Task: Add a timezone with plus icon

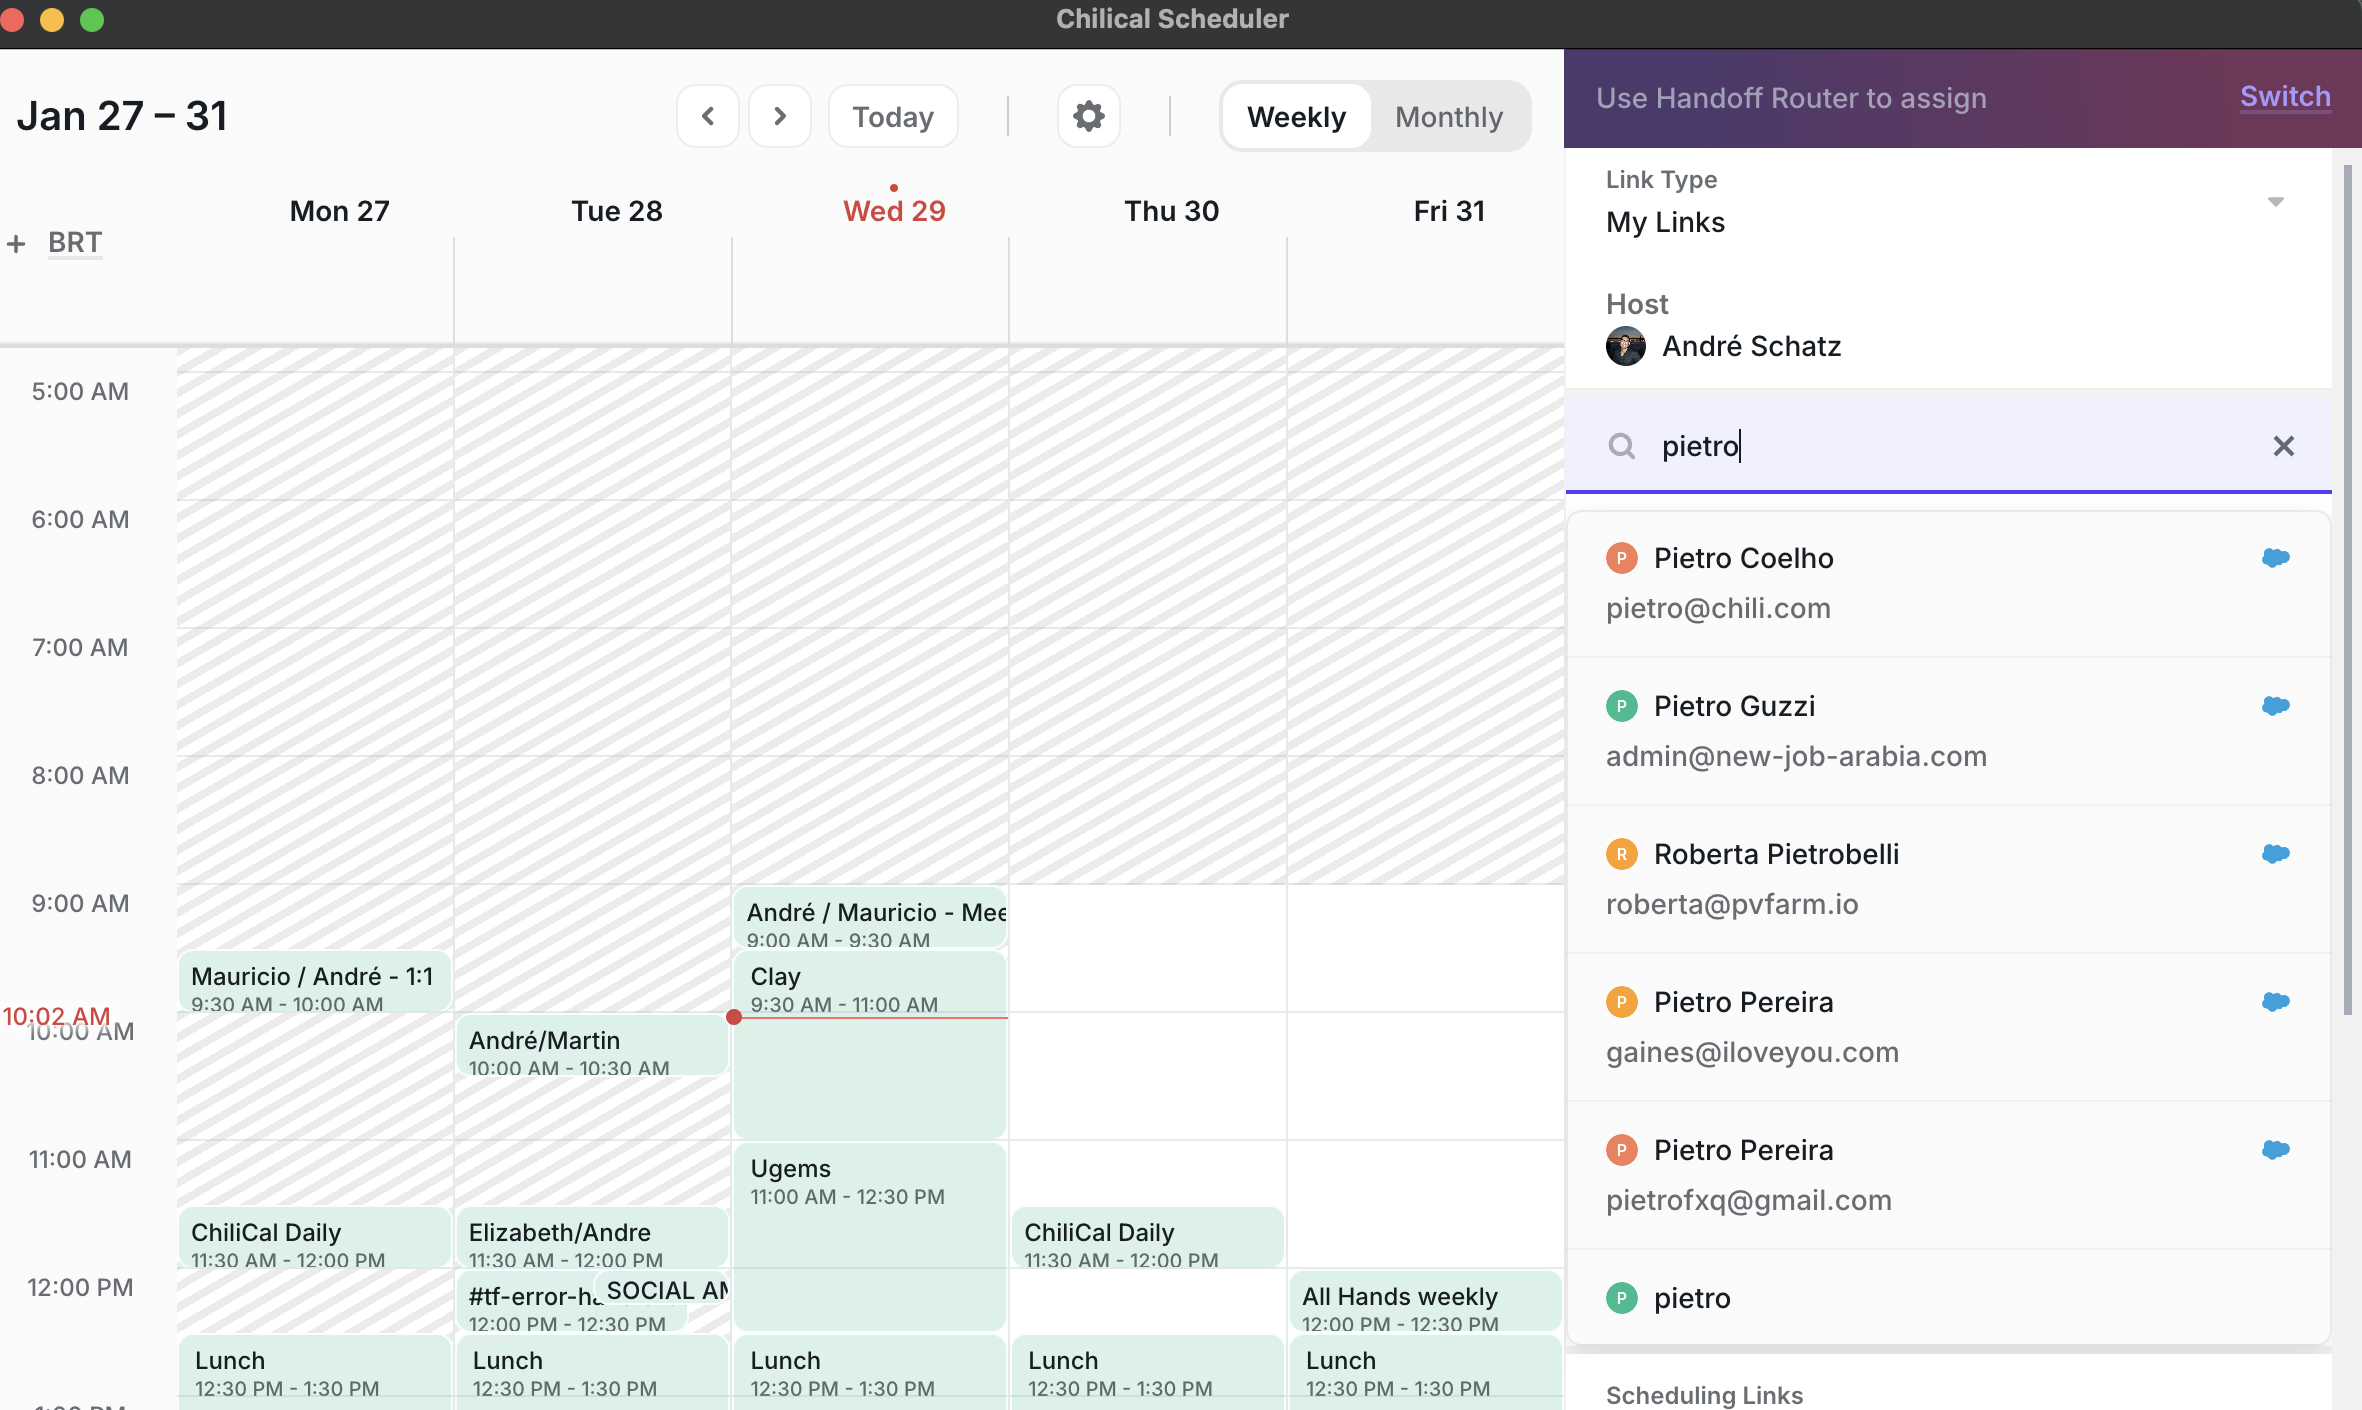Action: pos(16,243)
